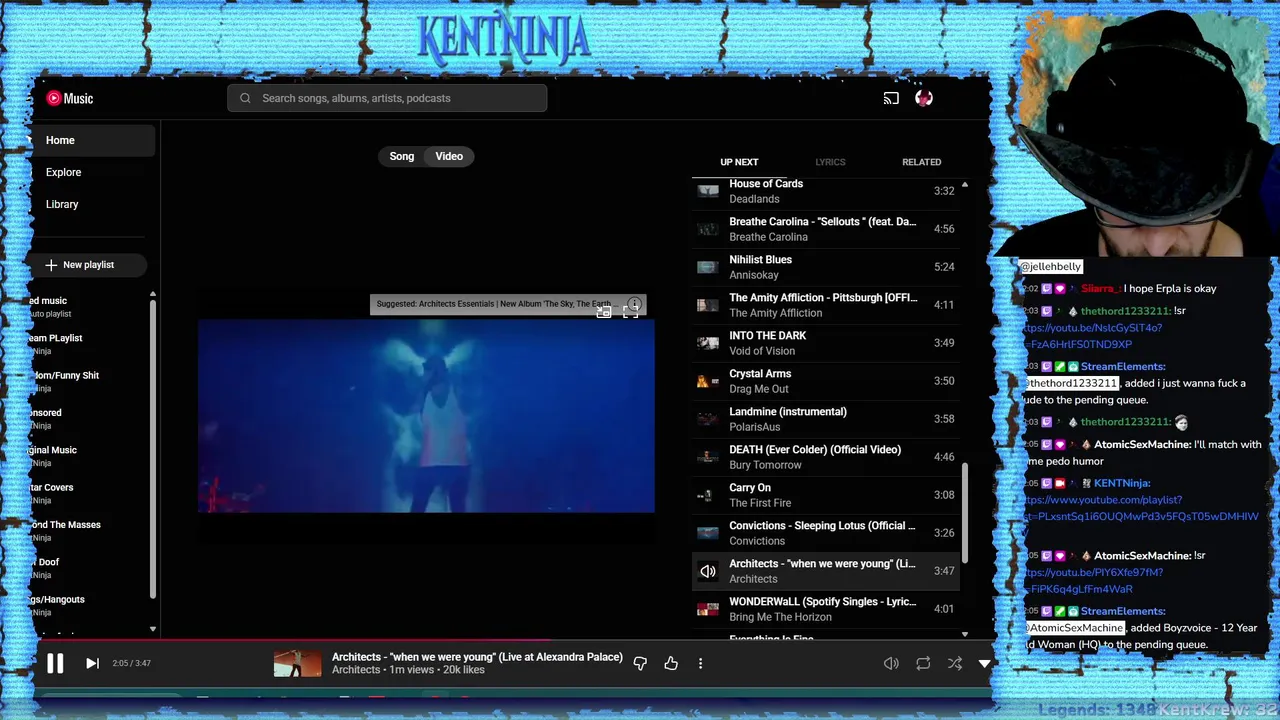
Task: Create a New playlist
Action: point(88,265)
